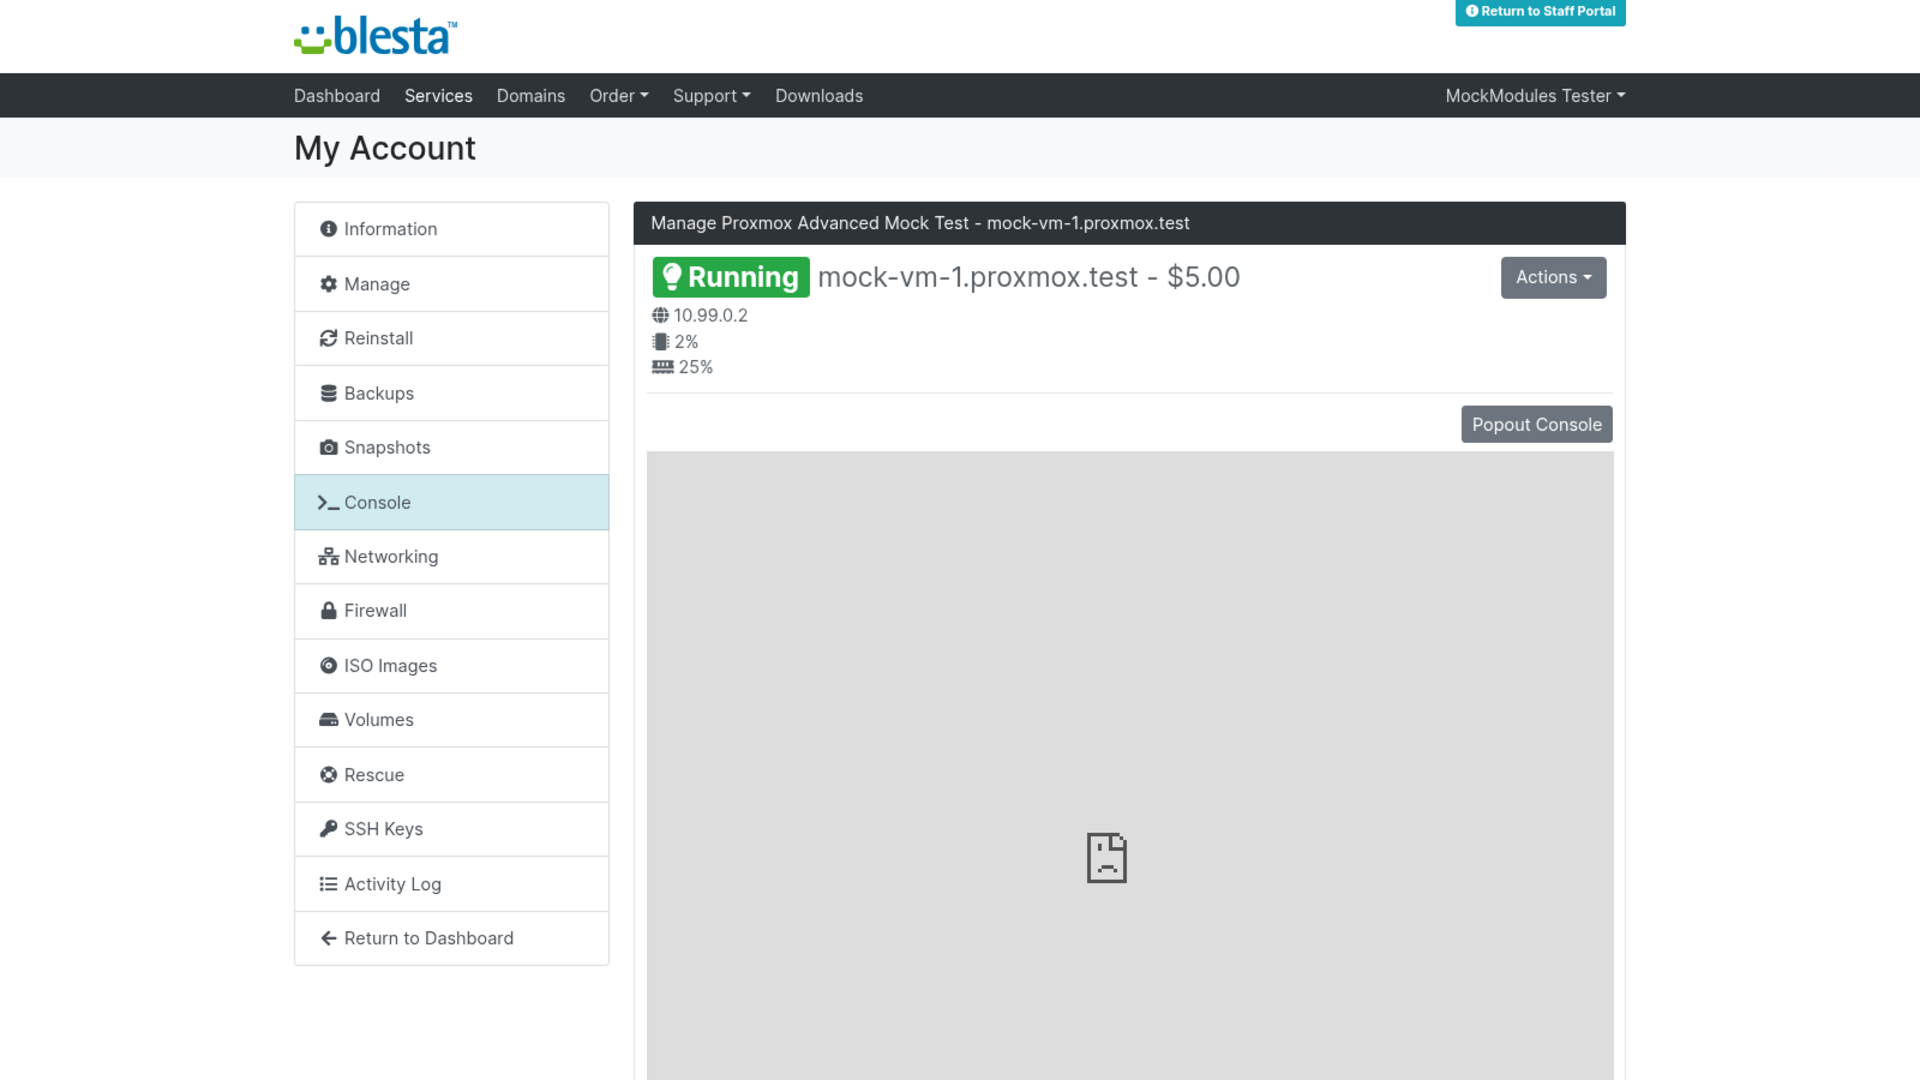Click the Activity Log list icon
This screenshot has height=1080, width=1920.
328,884
